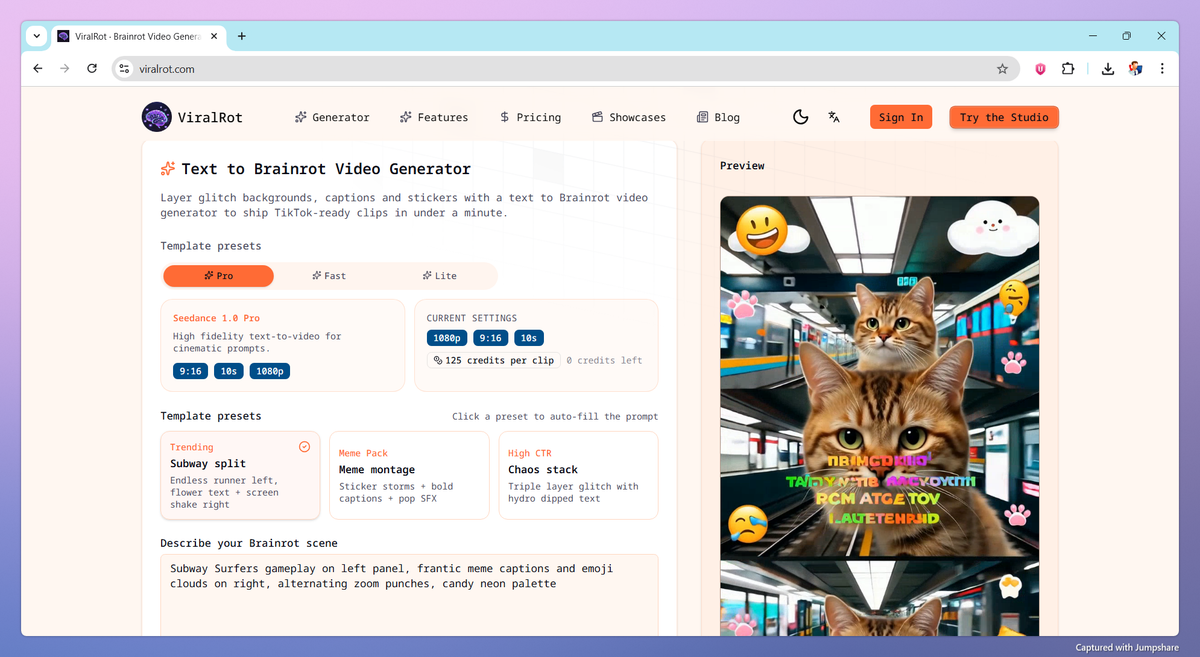Image resolution: width=1200 pixels, height=657 pixels.
Task: Select the Fast template preset
Action: (329, 275)
